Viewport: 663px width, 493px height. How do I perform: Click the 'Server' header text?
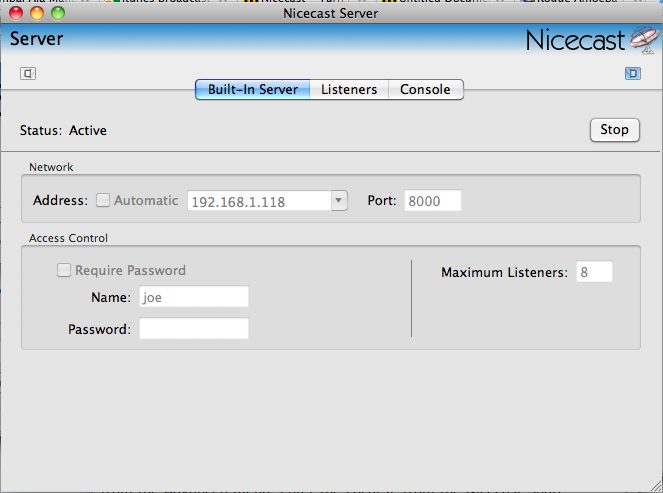point(37,39)
